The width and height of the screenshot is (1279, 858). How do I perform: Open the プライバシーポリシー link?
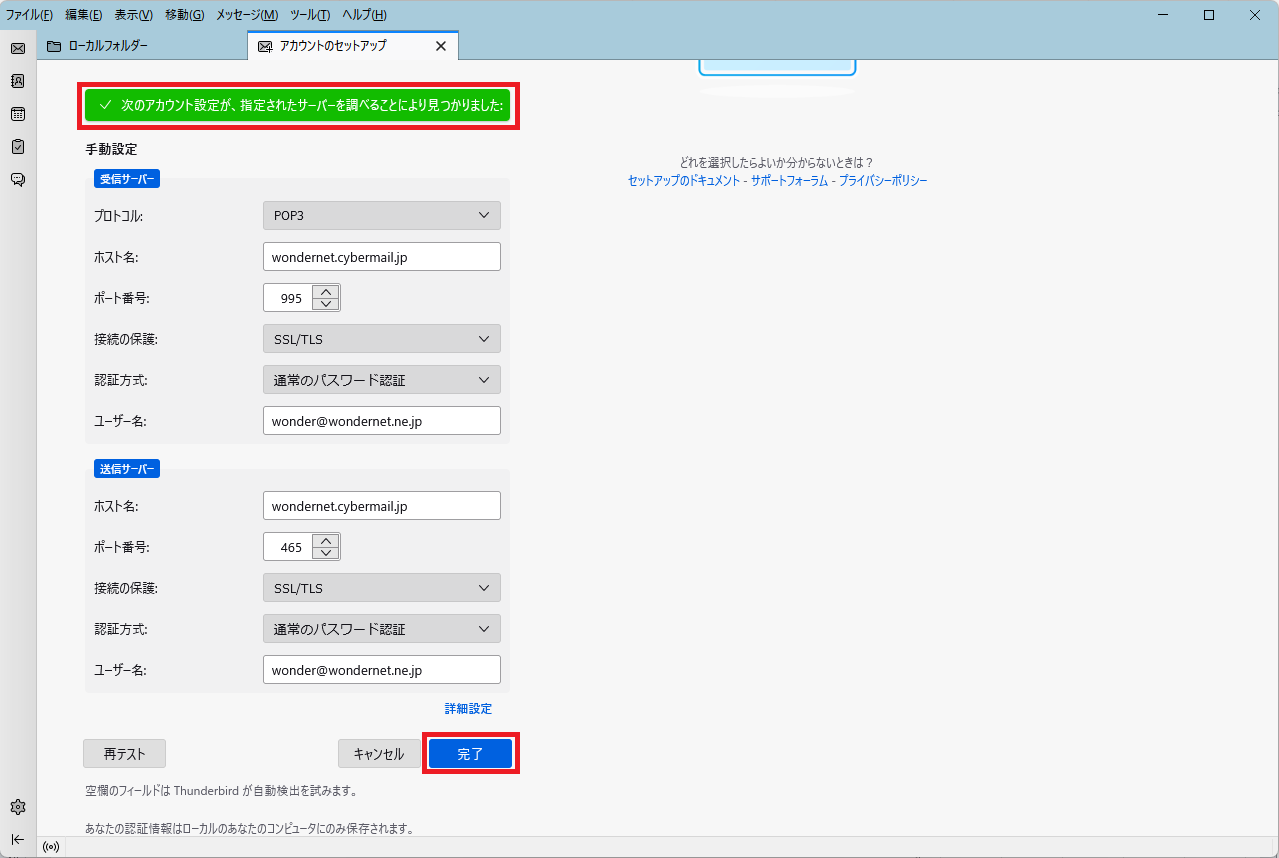(x=883, y=181)
